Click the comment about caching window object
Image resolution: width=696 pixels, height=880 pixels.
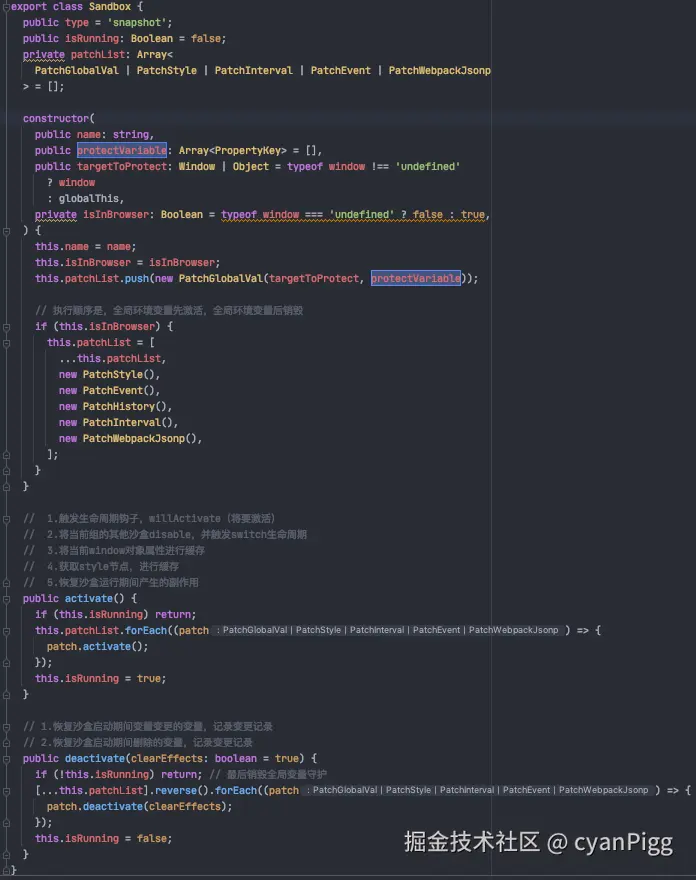click(x=114, y=551)
